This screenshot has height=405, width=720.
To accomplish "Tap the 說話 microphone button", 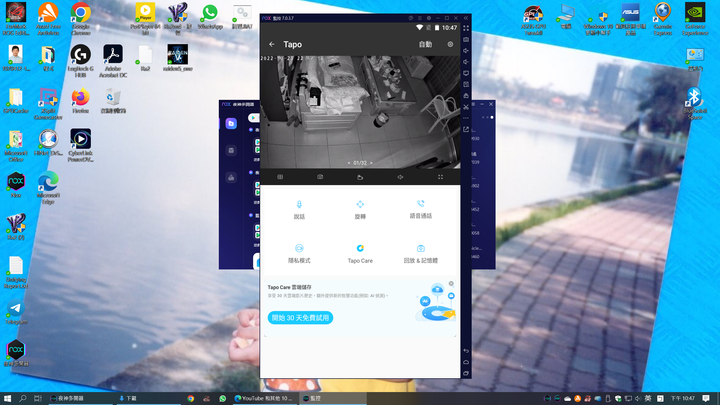I will pyautogui.click(x=299, y=209).
